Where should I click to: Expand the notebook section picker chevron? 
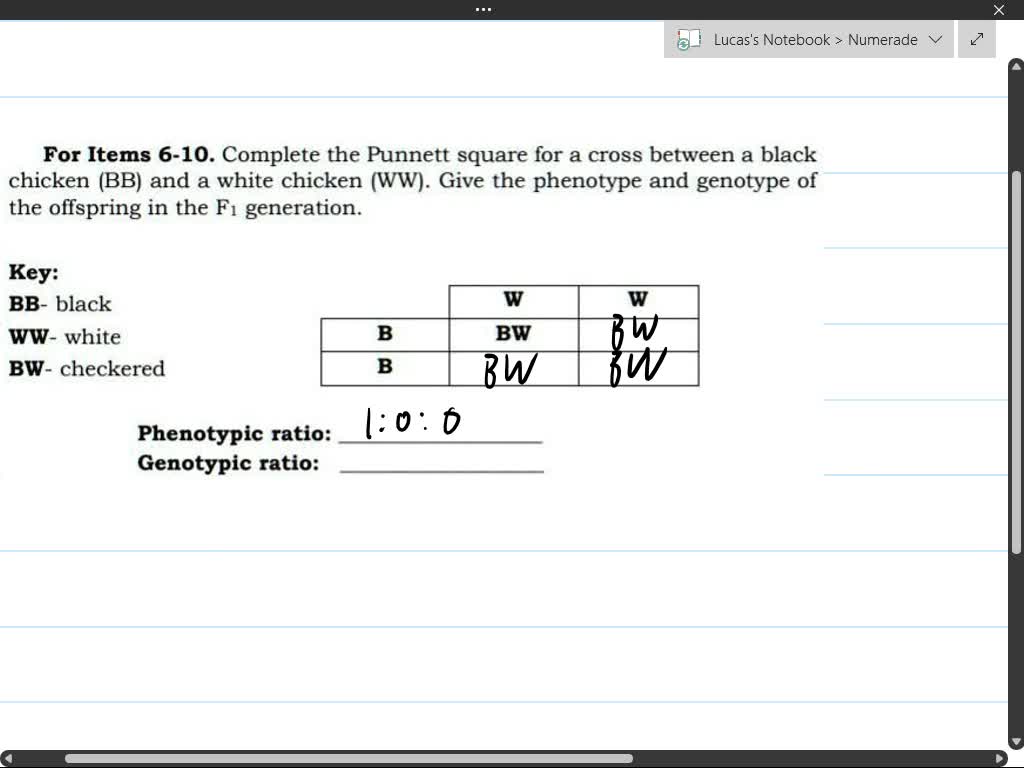pyautogui.click(x=935, y=40)
